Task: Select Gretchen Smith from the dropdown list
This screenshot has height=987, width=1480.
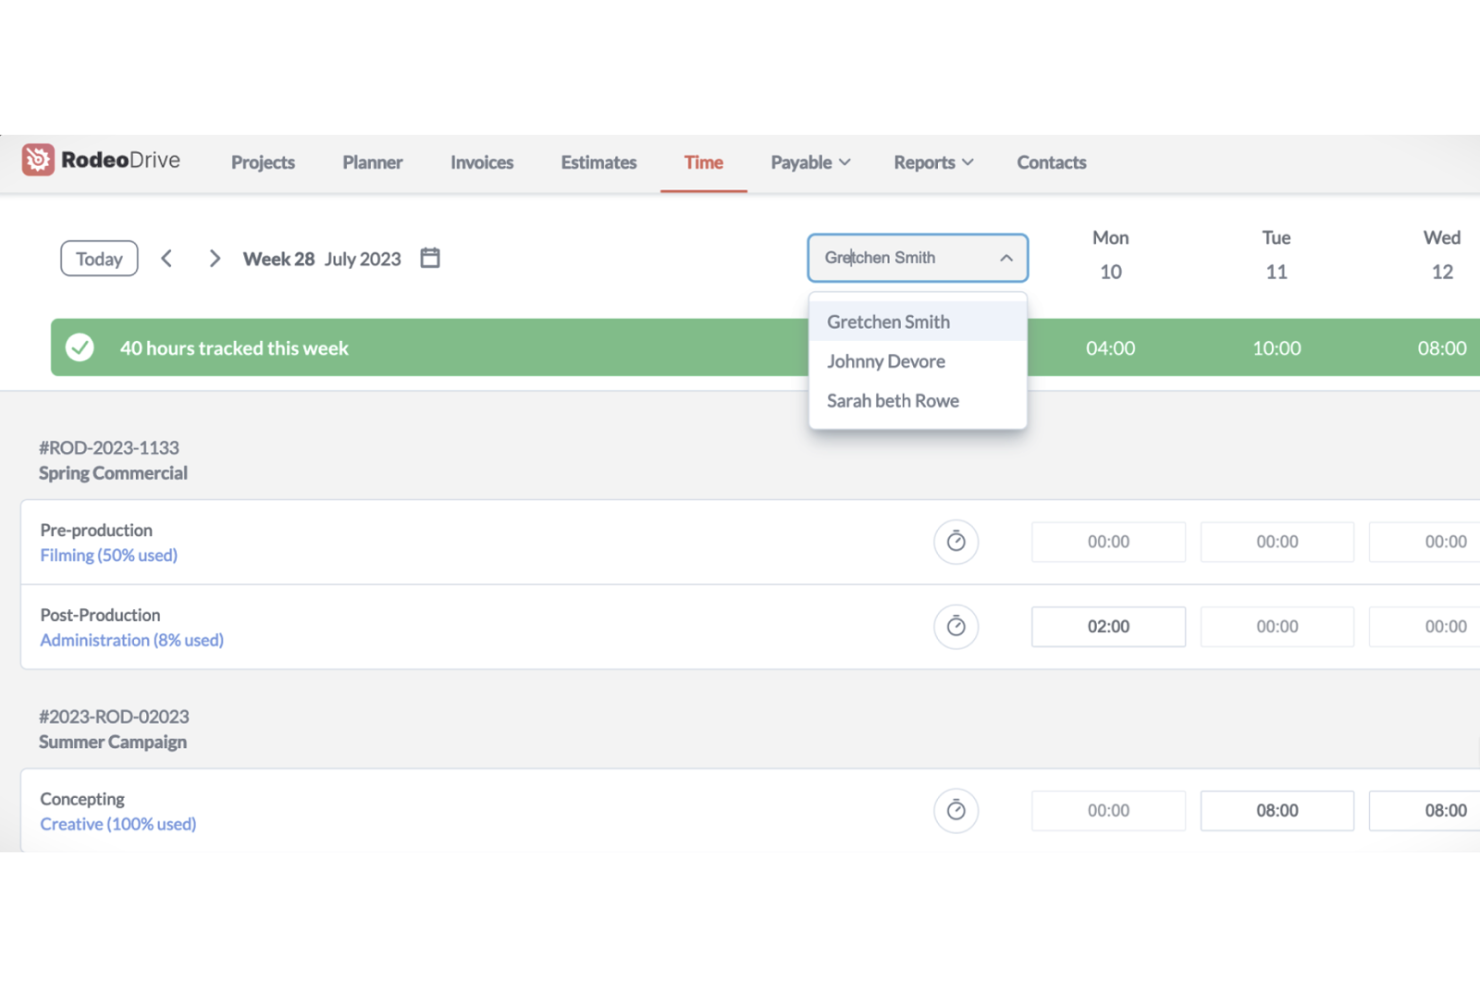Action: 917,321
